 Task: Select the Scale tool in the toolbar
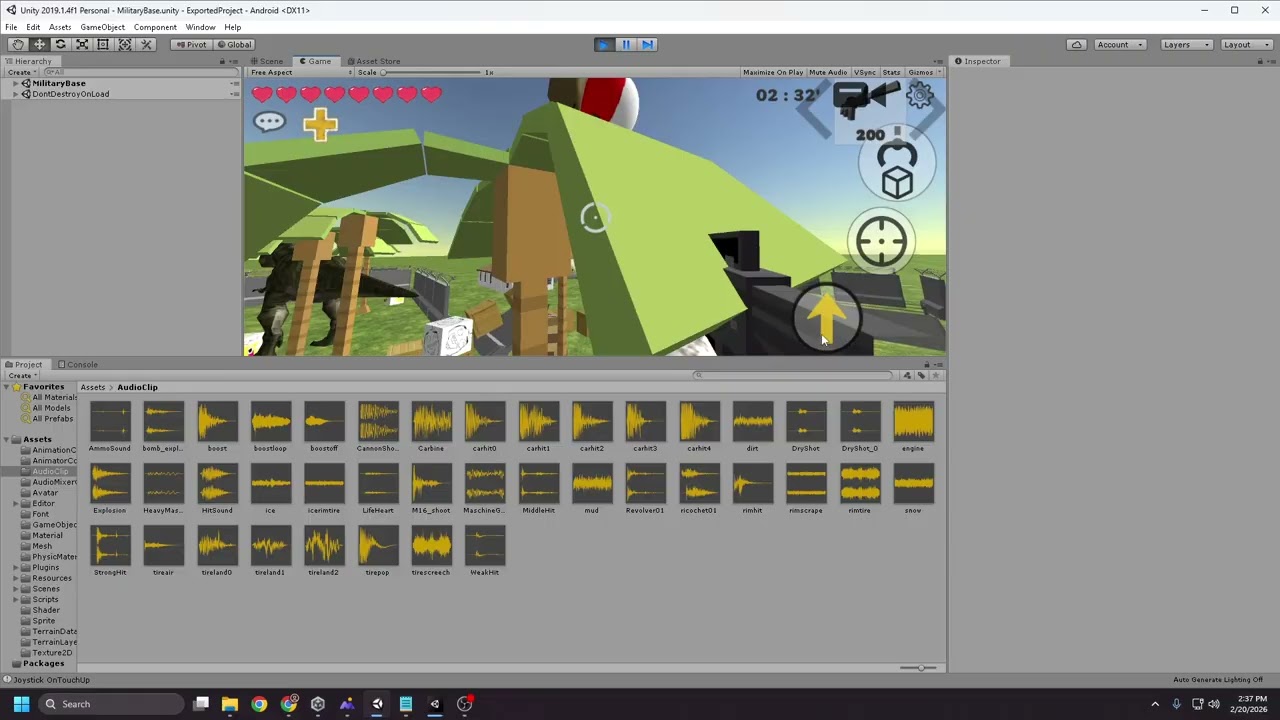[x=82, y=44]
